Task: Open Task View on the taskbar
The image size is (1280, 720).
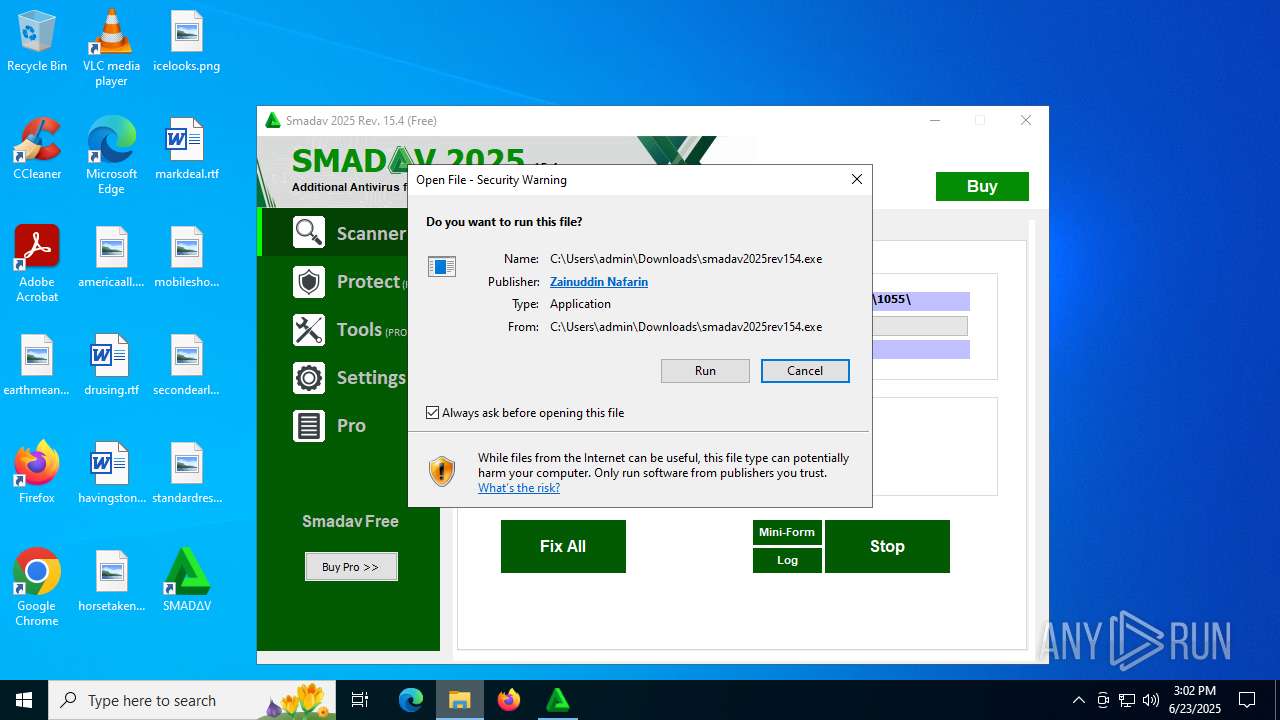Action: click(x=360, y=700)
